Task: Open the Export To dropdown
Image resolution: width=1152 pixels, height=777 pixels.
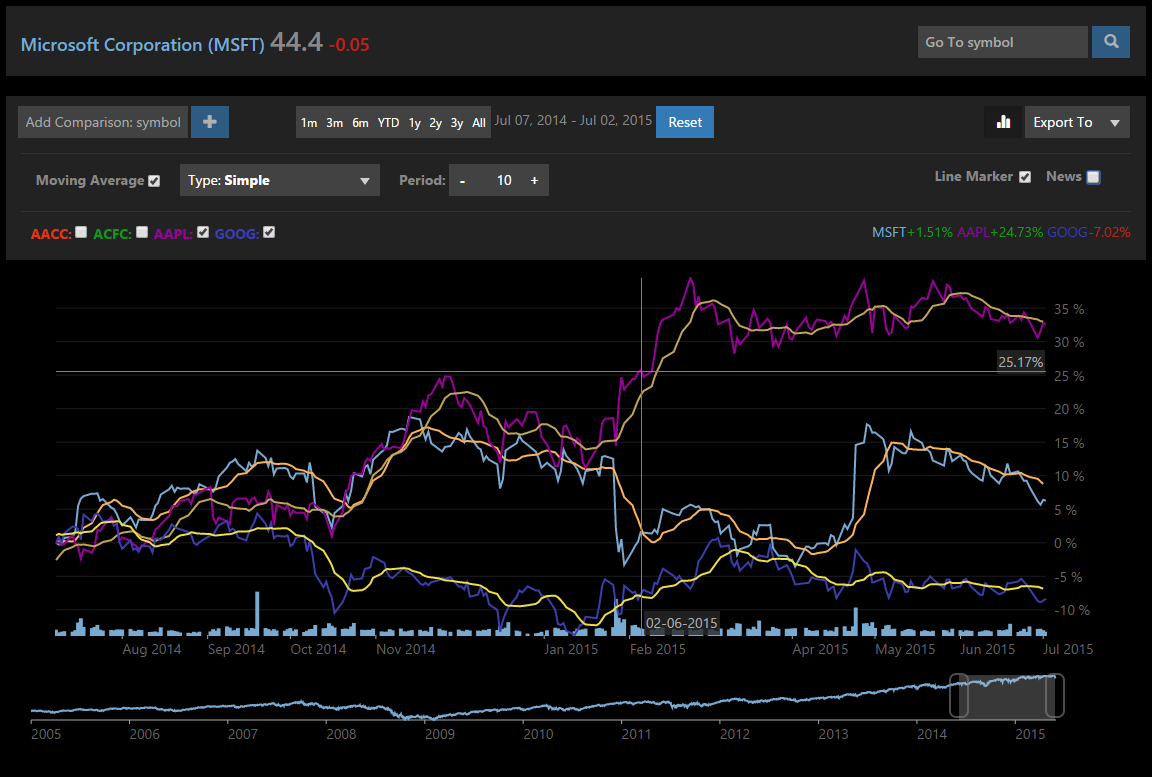Action: point(1077,122)
